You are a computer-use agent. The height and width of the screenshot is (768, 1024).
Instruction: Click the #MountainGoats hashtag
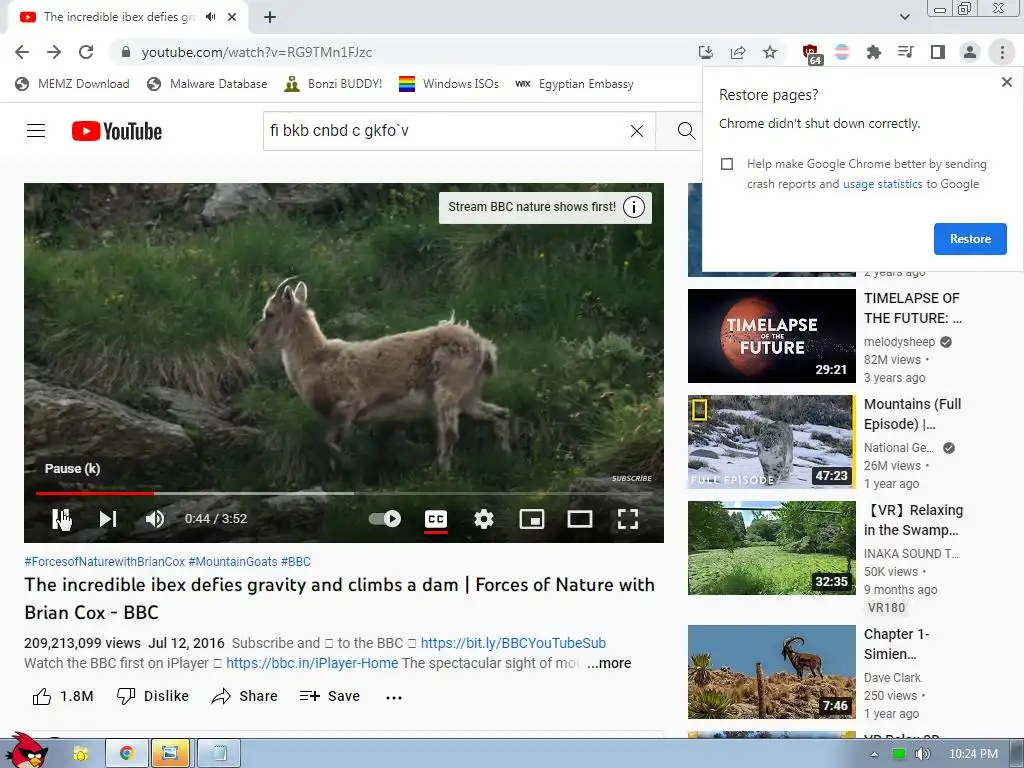tap(233, 562)
